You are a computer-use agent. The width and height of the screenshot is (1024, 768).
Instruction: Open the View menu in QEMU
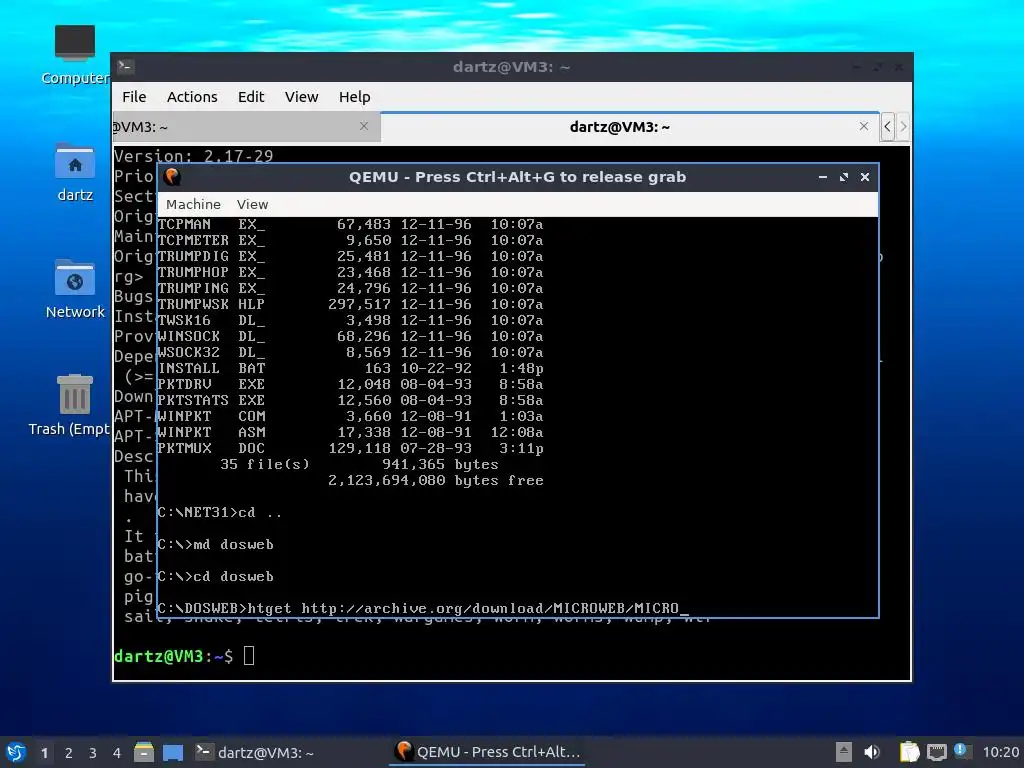coord(252,204)
